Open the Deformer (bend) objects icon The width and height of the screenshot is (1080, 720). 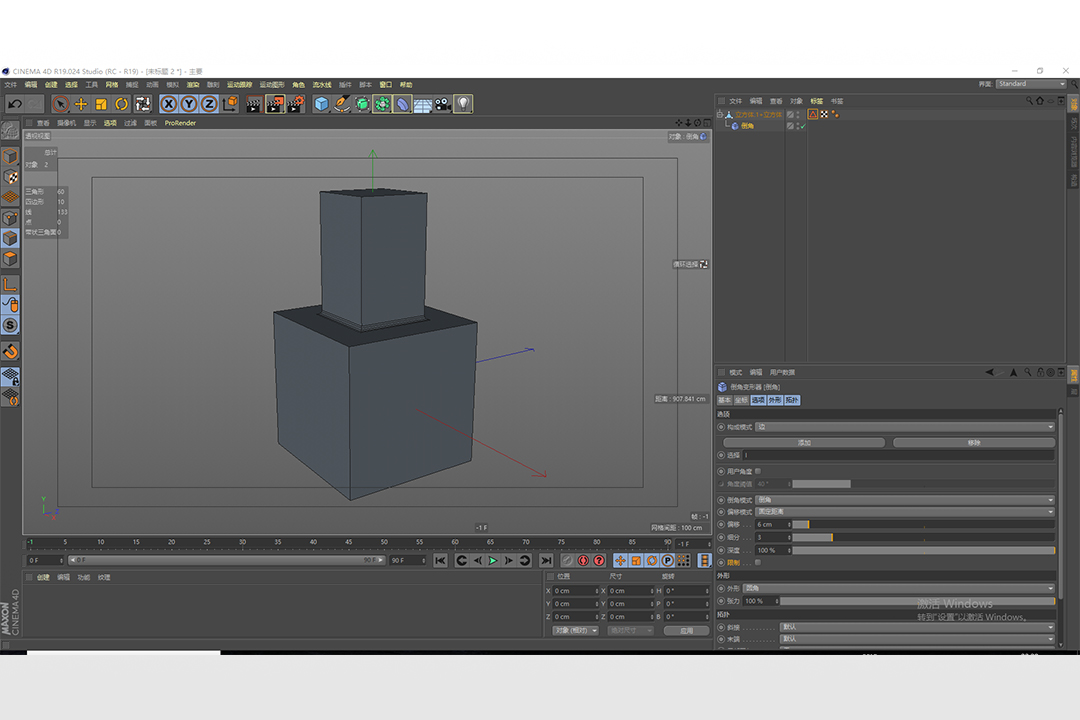pyautogui.click(x=402, y=104)
